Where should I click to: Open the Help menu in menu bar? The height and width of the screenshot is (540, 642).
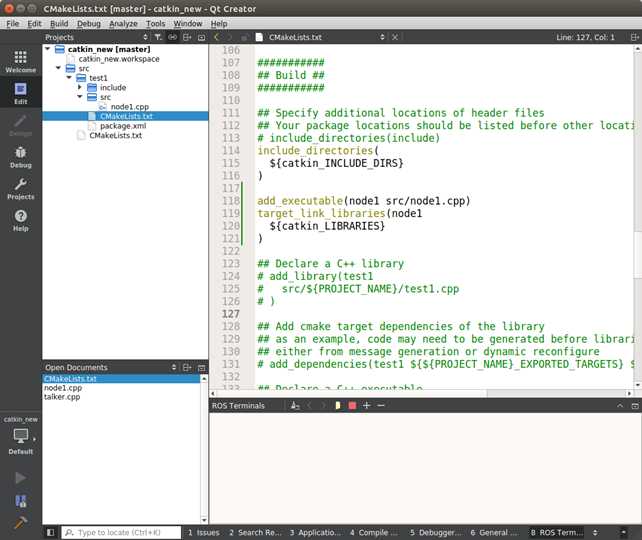219,24
